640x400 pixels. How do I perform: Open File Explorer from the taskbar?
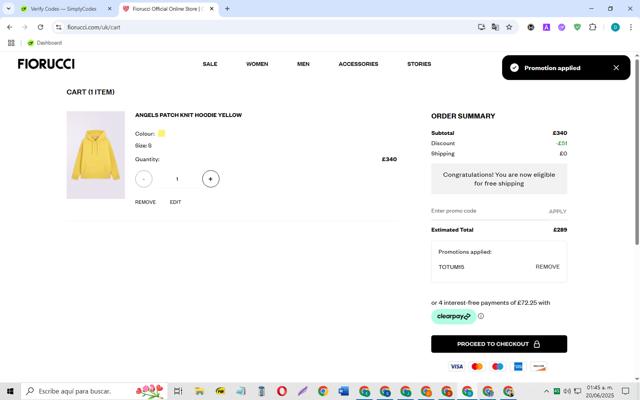tap(199, 391)
